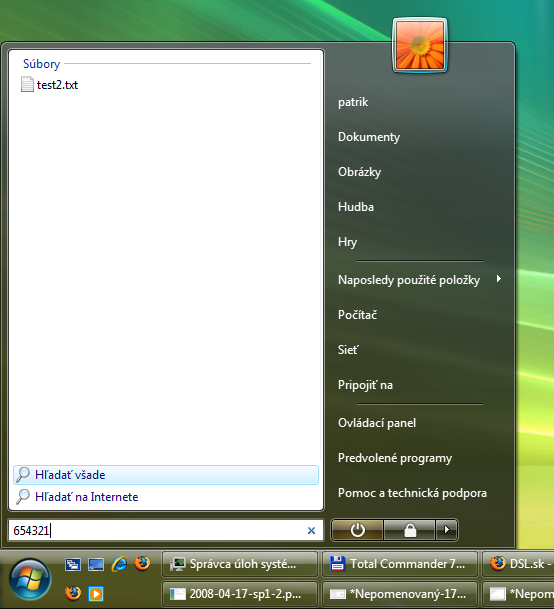Click the power button icon
Image resolution: width=554 pixels, height=609 pixels.
357,530
